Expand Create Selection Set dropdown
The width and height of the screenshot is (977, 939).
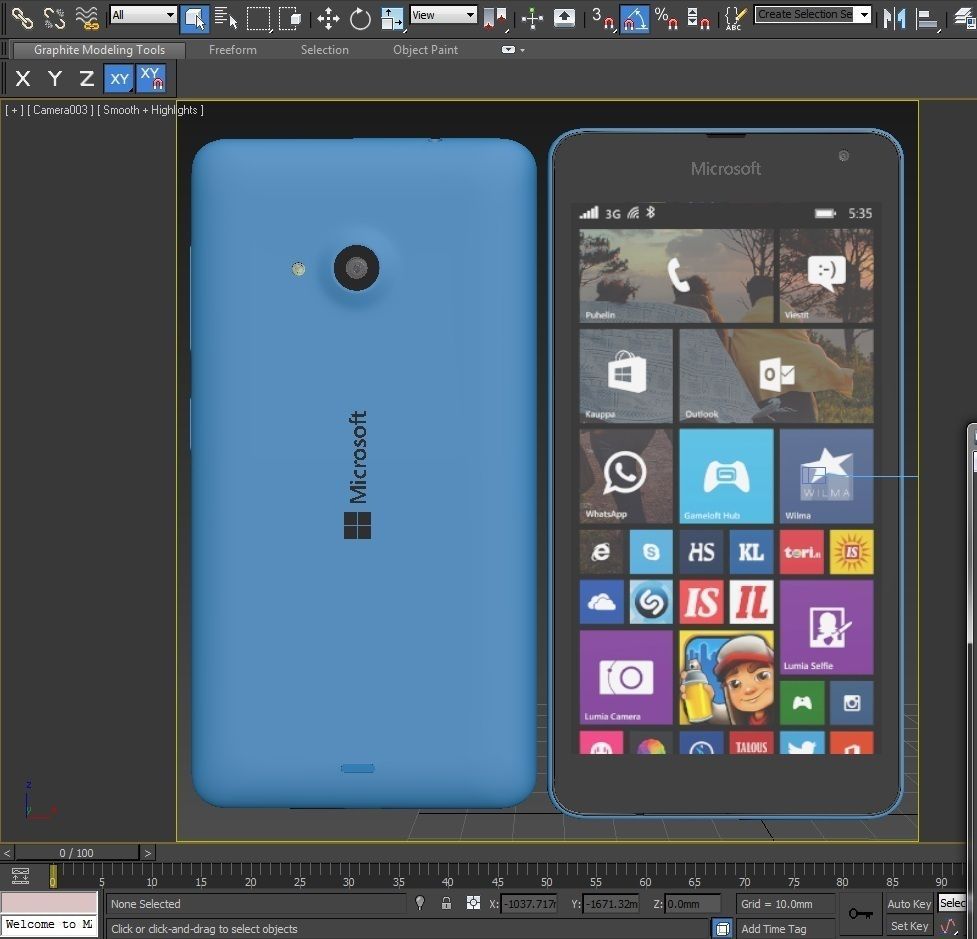coord(864,14)
